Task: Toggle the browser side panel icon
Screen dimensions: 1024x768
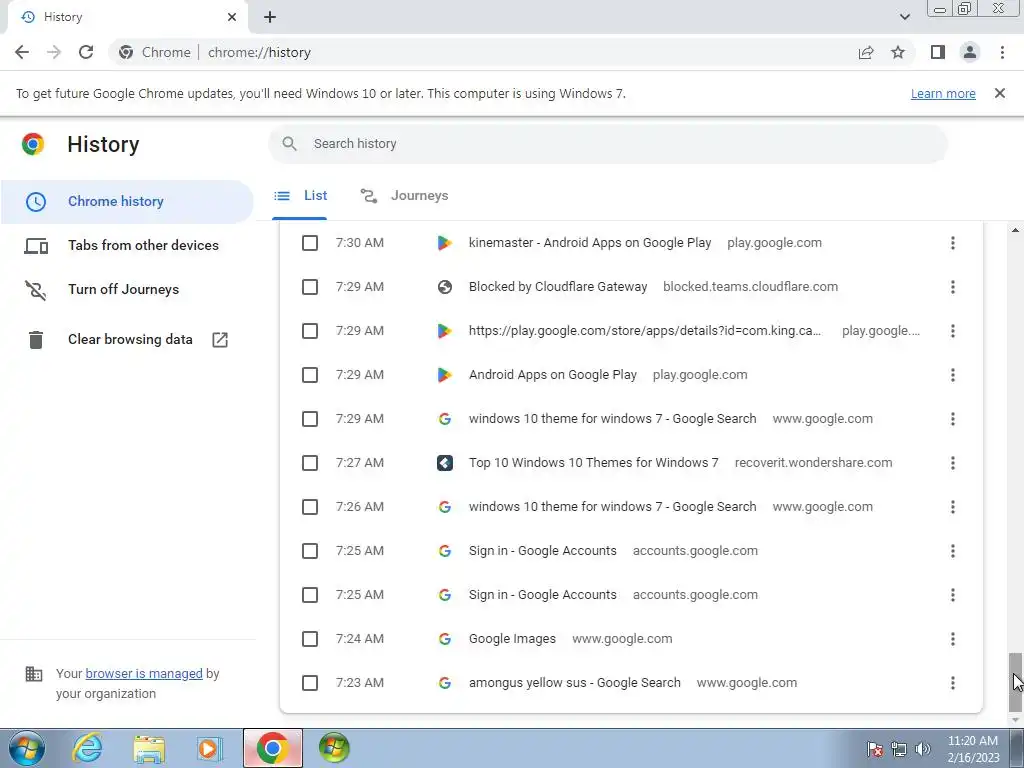Action: click(938, 52)
